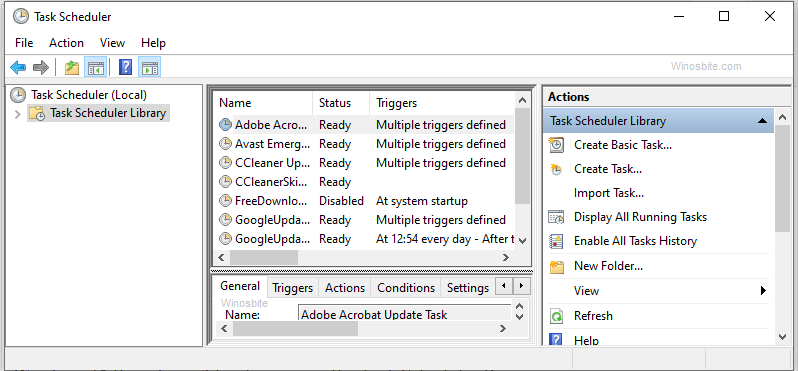The image size is (798, 371).
Task: Click the blue Help toolbar icon
Action: pos(125,67)
